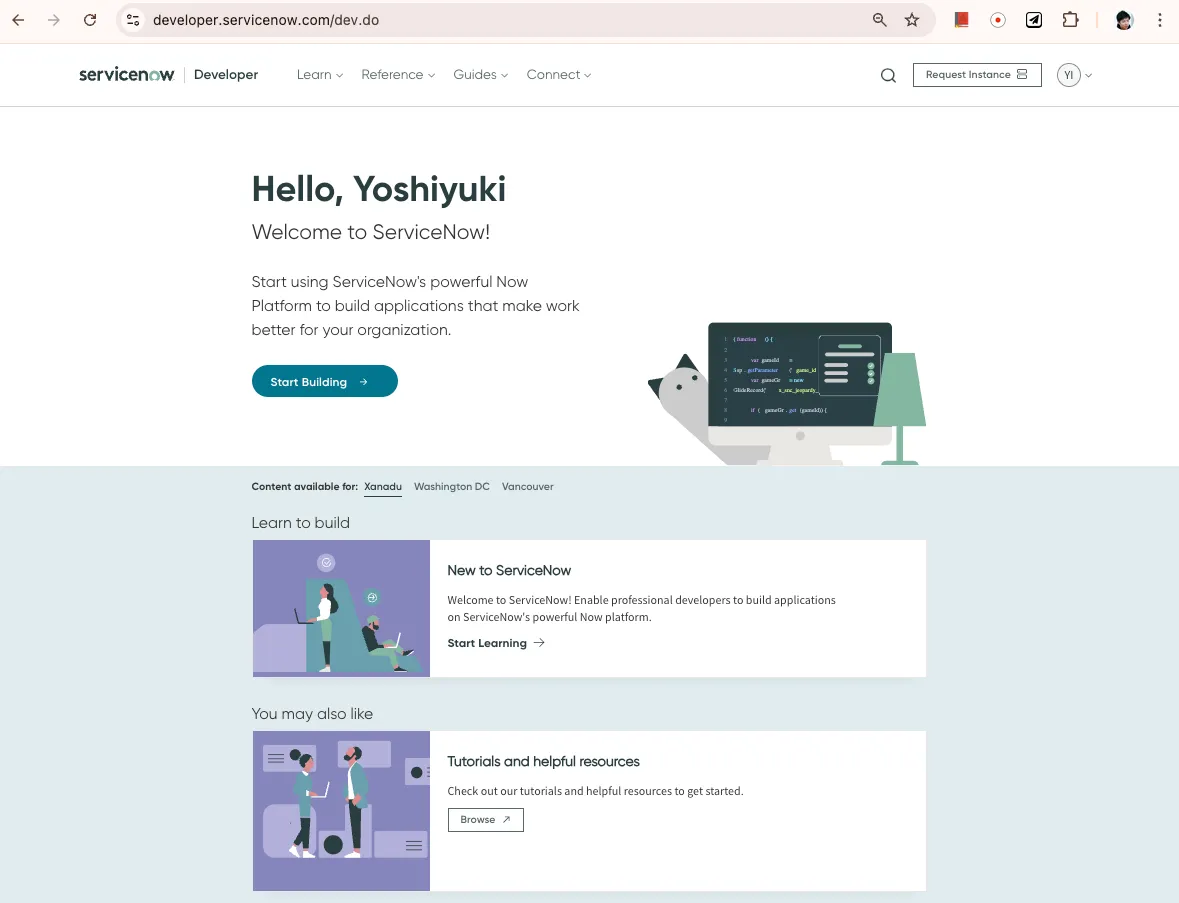The image size is (1179, 903).
Task: Click the zoom magnifier icon in address bar
Action: (x=879, y=20)
